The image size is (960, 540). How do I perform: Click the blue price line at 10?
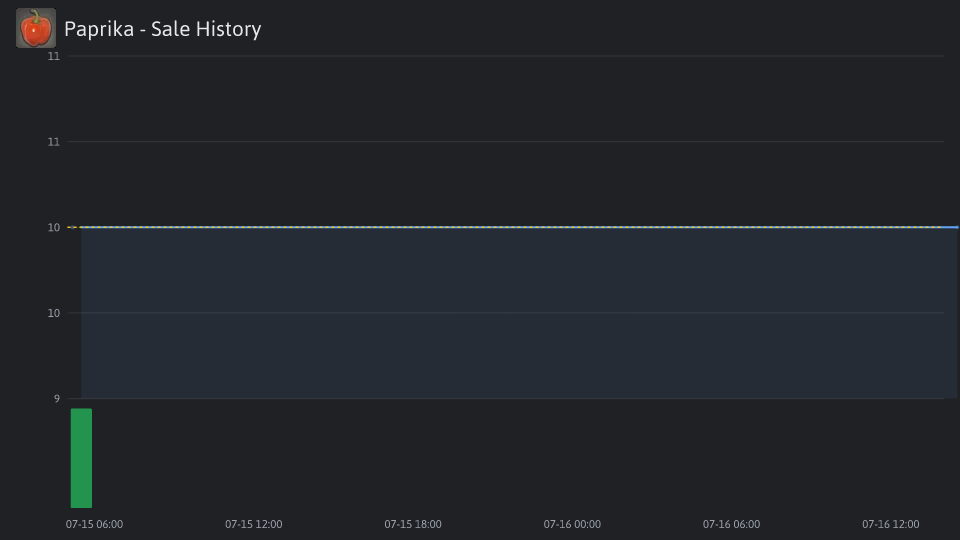[519, 227]
